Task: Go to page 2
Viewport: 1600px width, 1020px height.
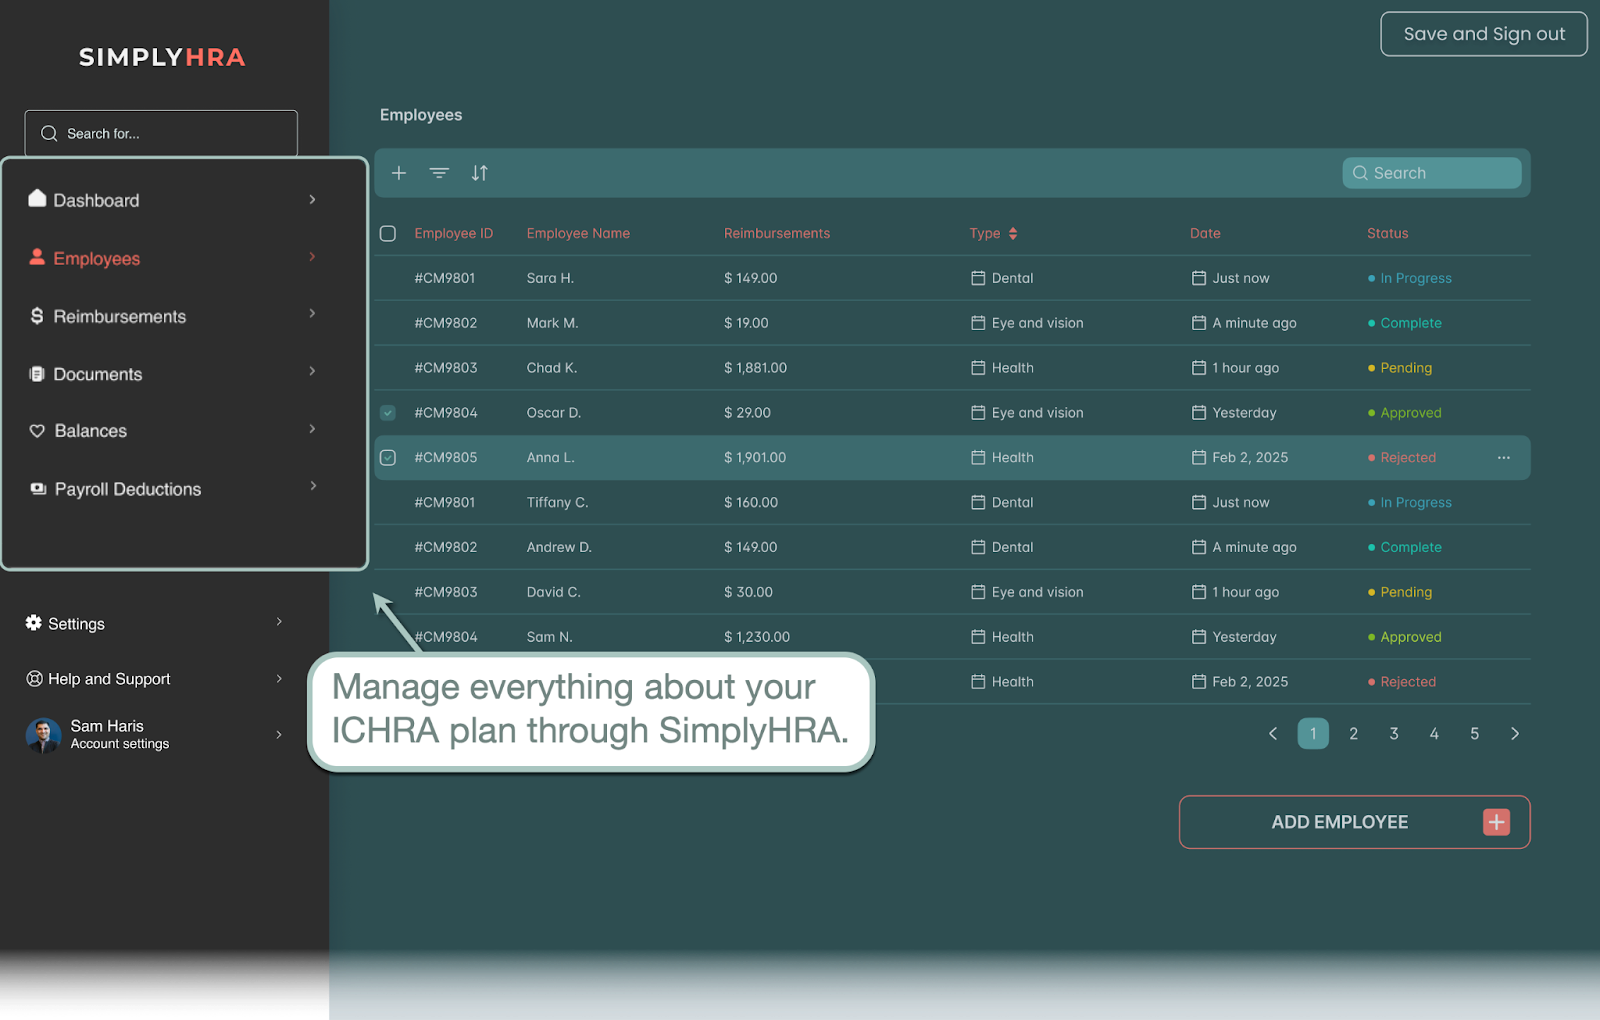Action: tap(1353, 734)
